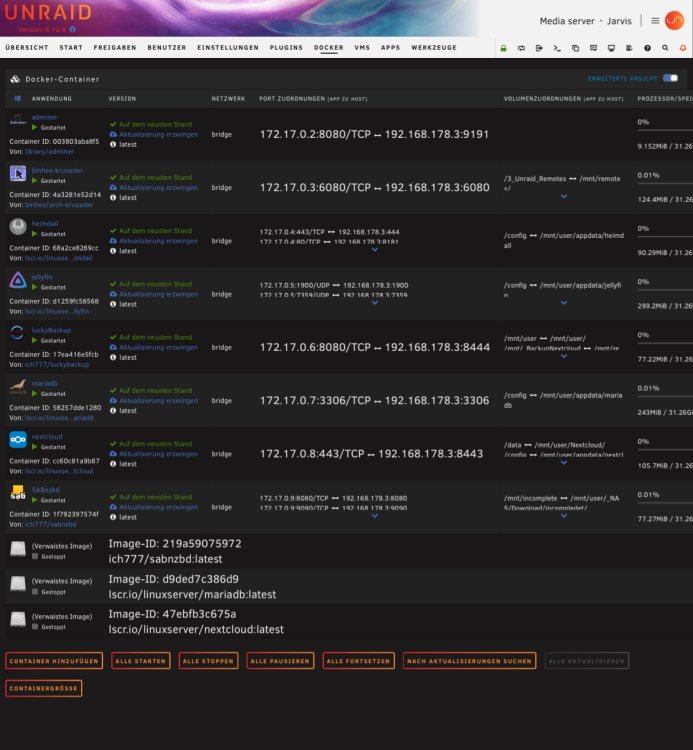Open the VMs tab
This screenshot has height=750, width=693.
pos(362,47)
